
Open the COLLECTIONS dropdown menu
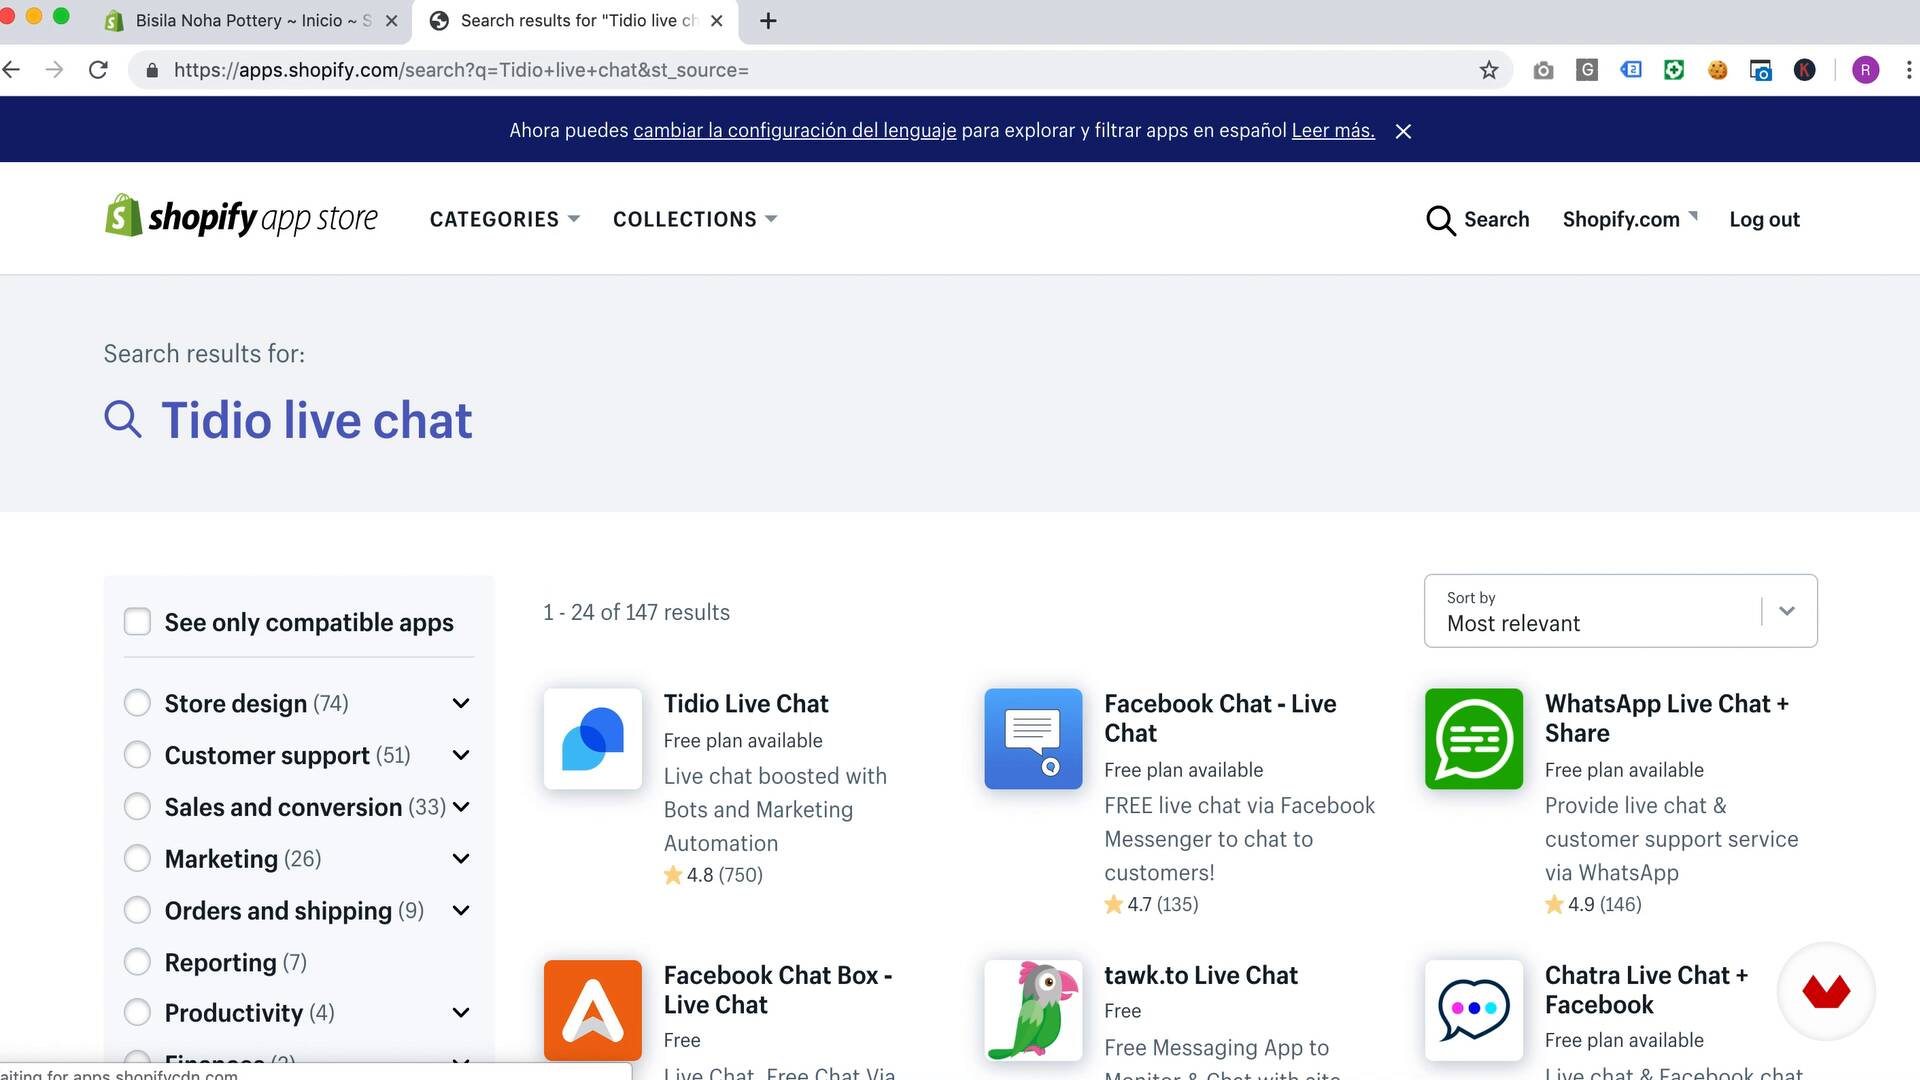[x=694, y=219]
